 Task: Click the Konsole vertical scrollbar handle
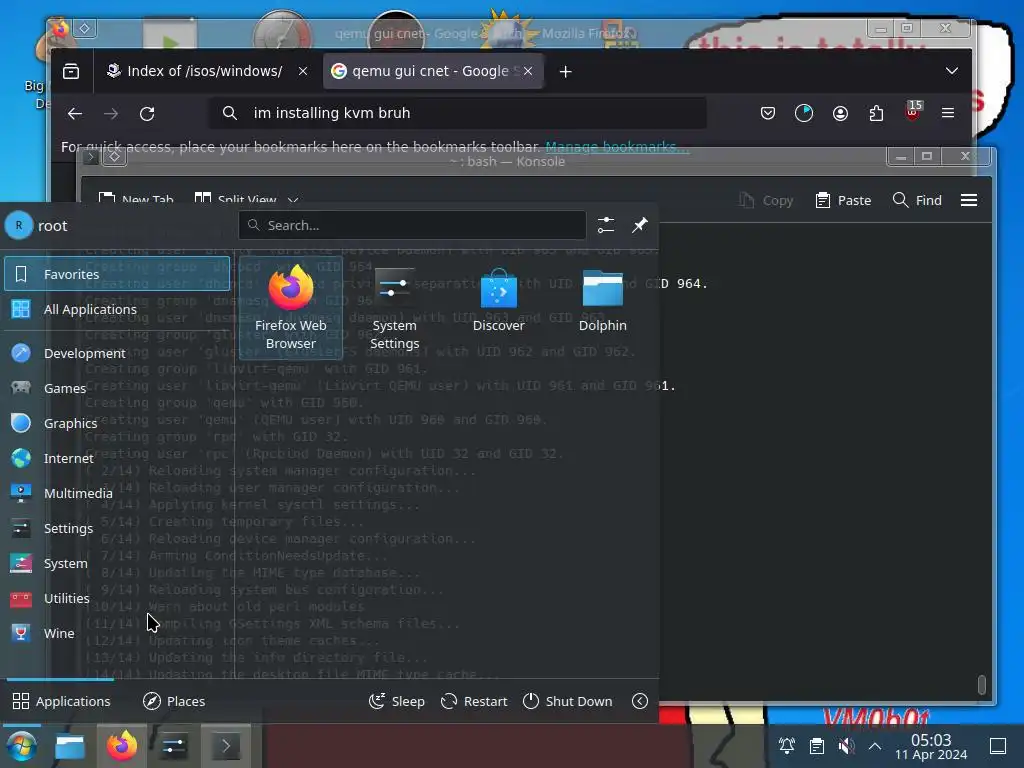pyautogui.click(x=981, y=684)
